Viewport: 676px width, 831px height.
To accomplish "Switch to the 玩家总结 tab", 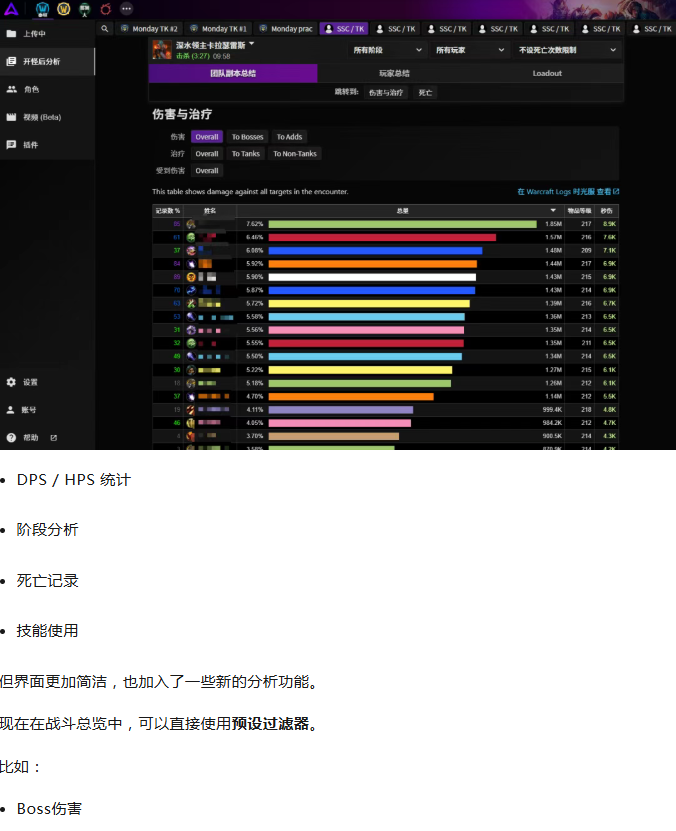I will pos(394,73).
